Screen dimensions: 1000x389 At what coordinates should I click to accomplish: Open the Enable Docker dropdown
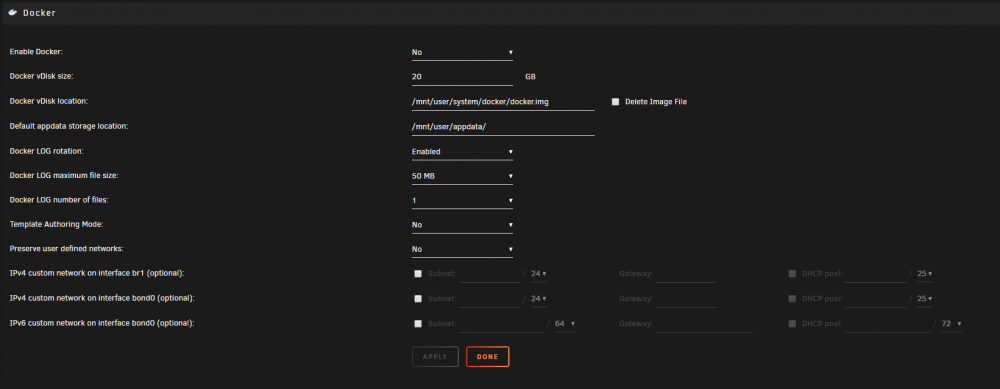coord(462,52)
